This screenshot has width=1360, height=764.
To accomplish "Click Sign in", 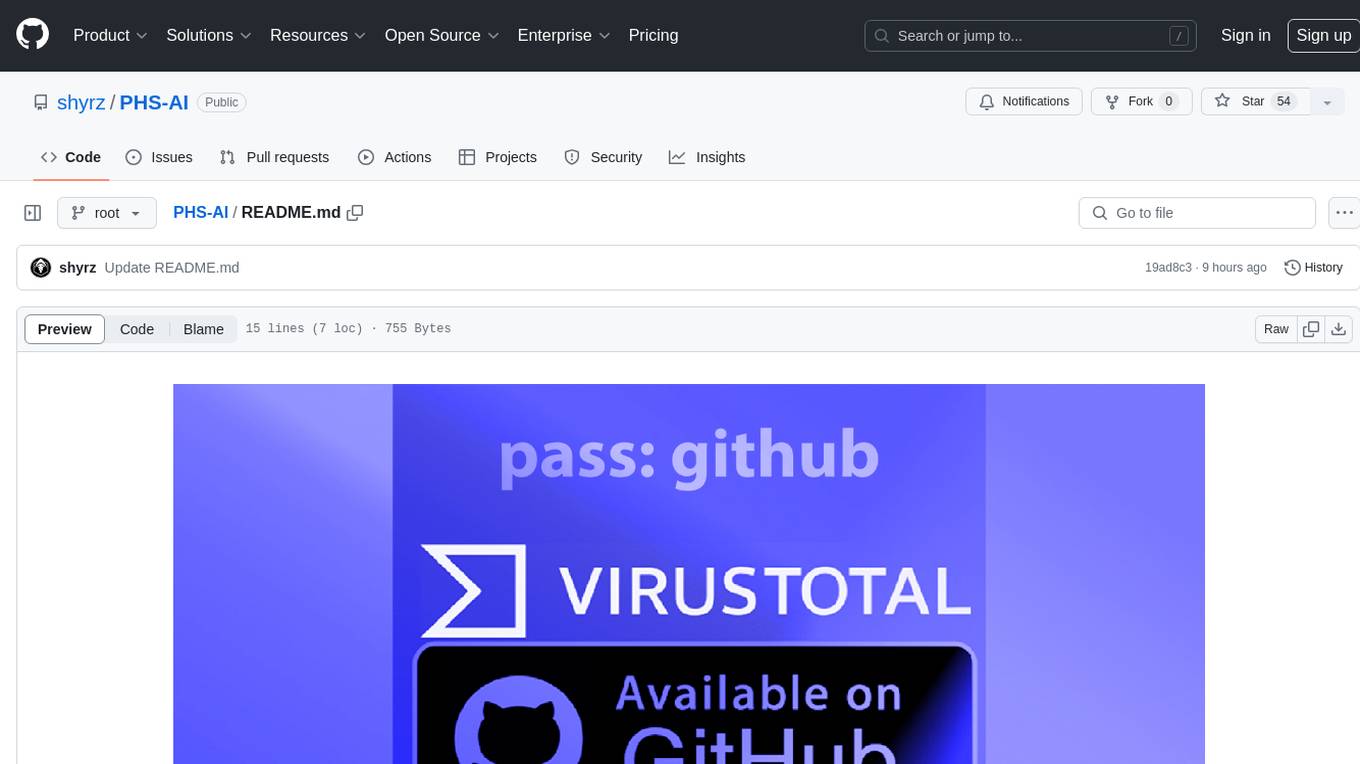I will coord(1245,35).
